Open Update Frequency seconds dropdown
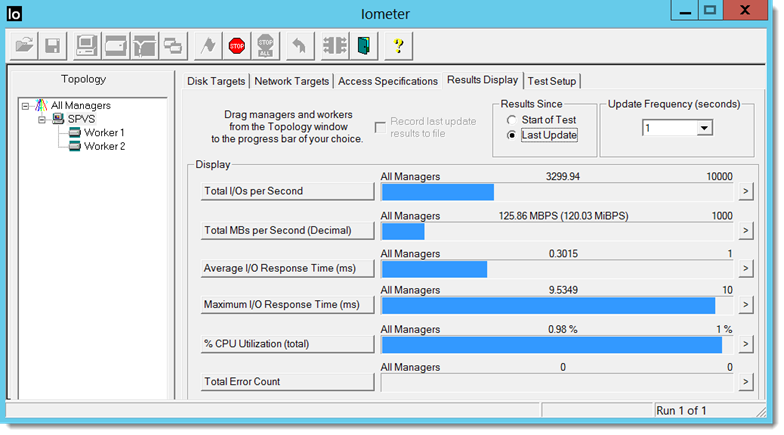Screen dimensions: 784x435 (x=704, y=128)
